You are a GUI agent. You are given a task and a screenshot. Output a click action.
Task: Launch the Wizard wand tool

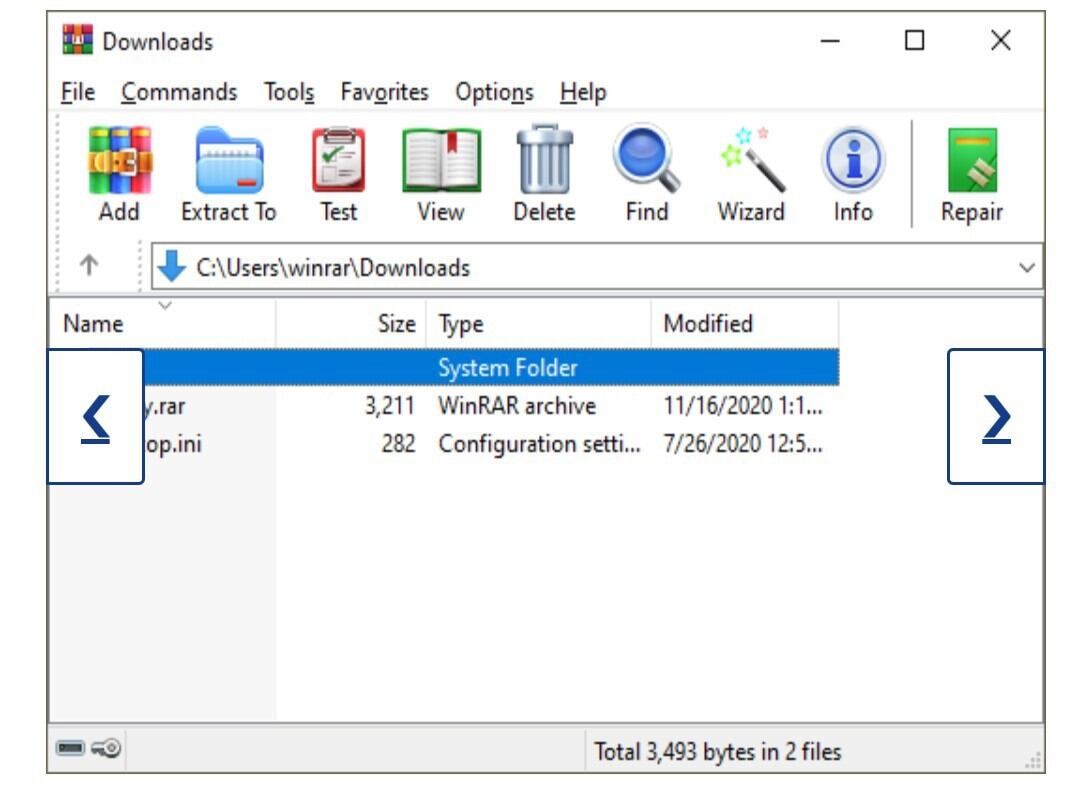point(751,161)
